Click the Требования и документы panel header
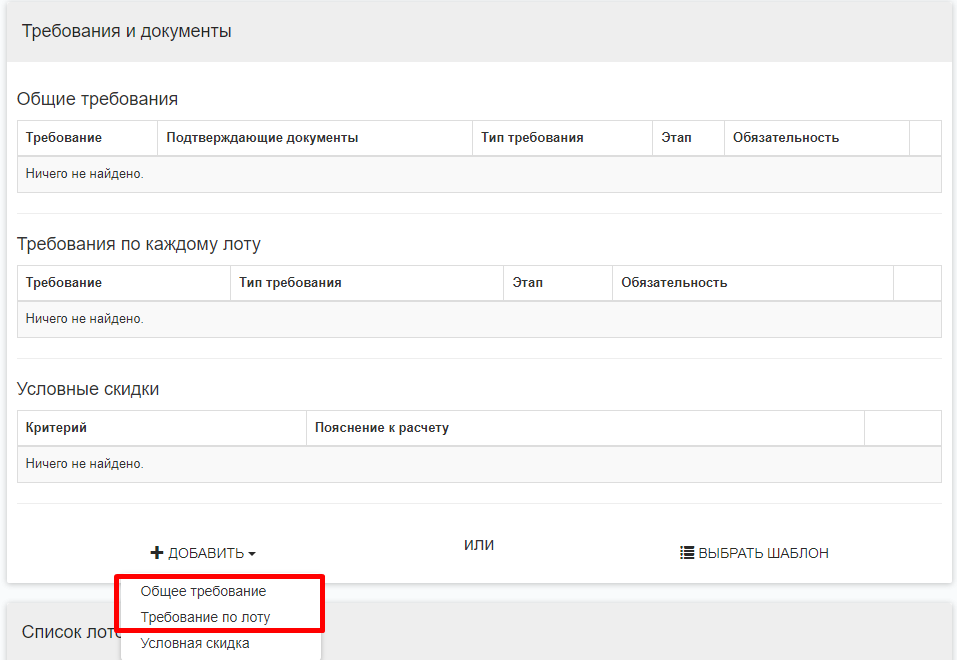957x660 pixels. pos(127,32)
